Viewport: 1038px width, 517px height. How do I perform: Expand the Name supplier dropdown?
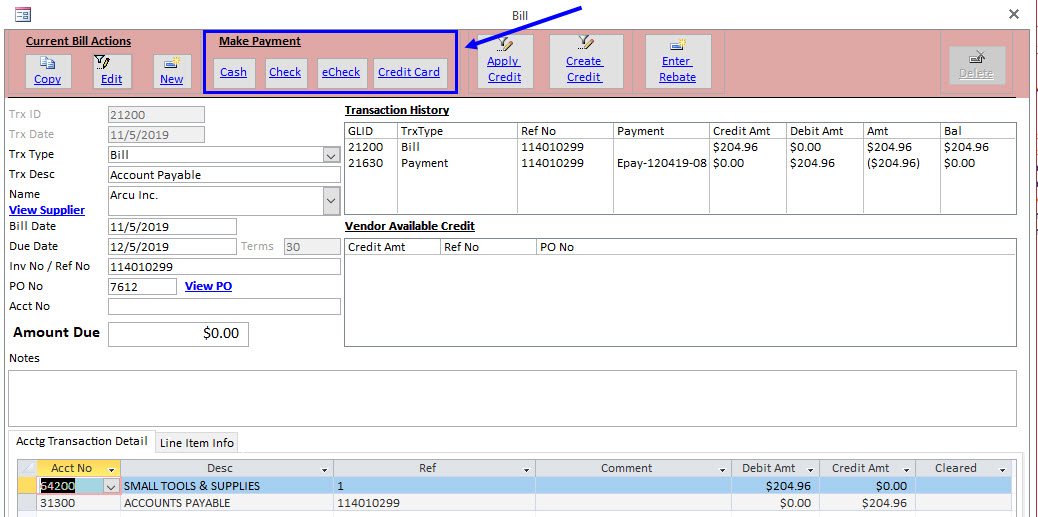point(331,201)
